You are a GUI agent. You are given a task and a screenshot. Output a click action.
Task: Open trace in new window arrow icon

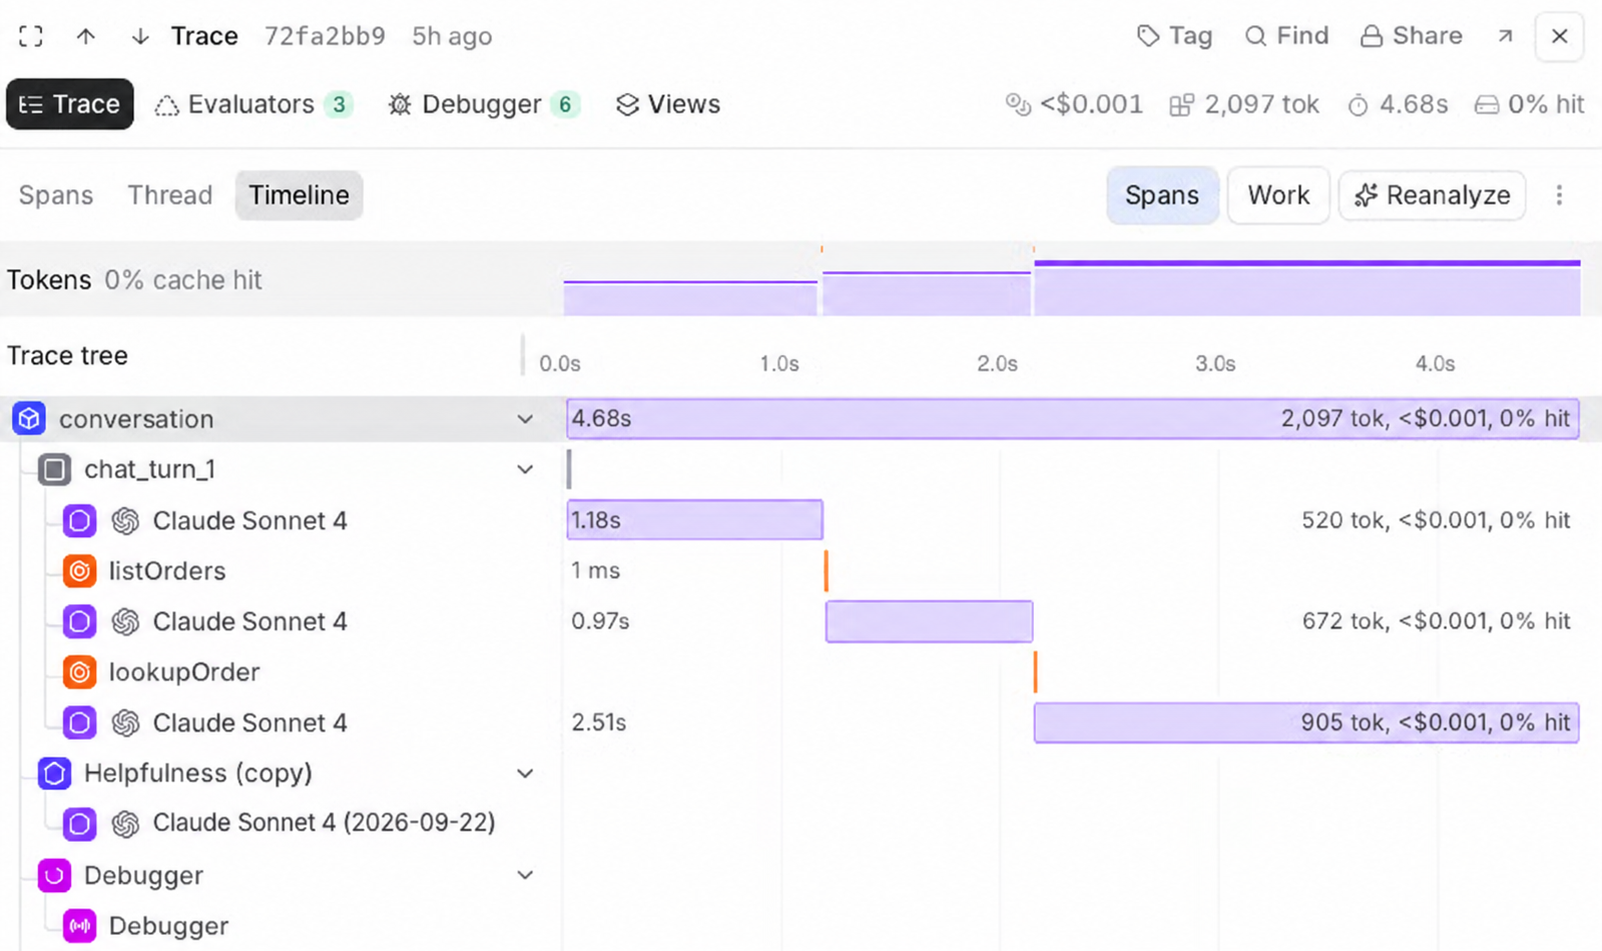1505,36
